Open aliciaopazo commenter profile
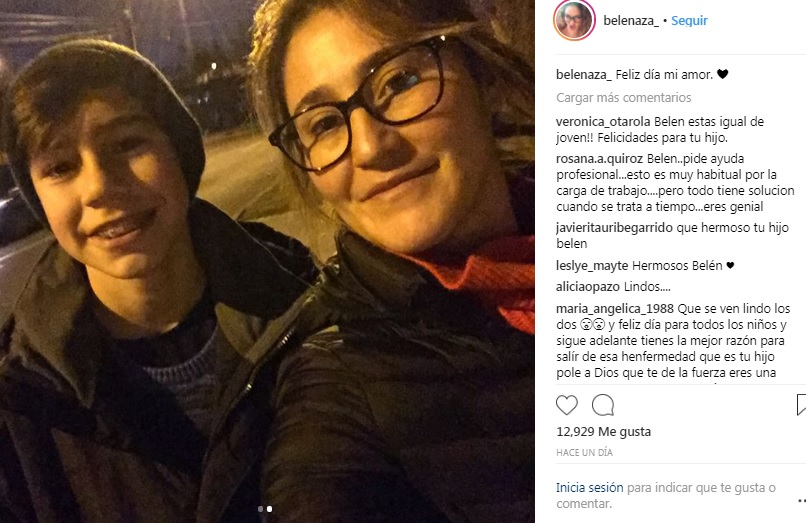The height and width of the screenshot is (523, 806). 588,287
